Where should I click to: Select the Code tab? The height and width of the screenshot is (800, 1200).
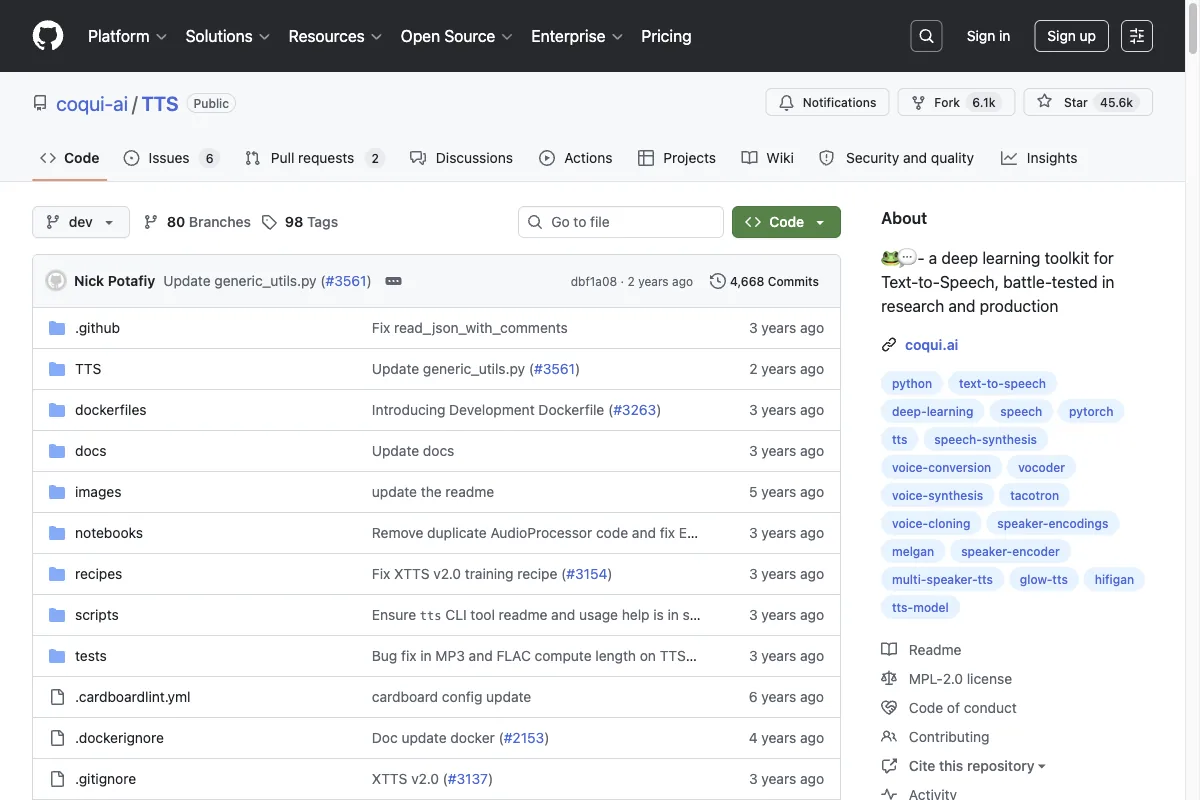[x=70, y=158]
